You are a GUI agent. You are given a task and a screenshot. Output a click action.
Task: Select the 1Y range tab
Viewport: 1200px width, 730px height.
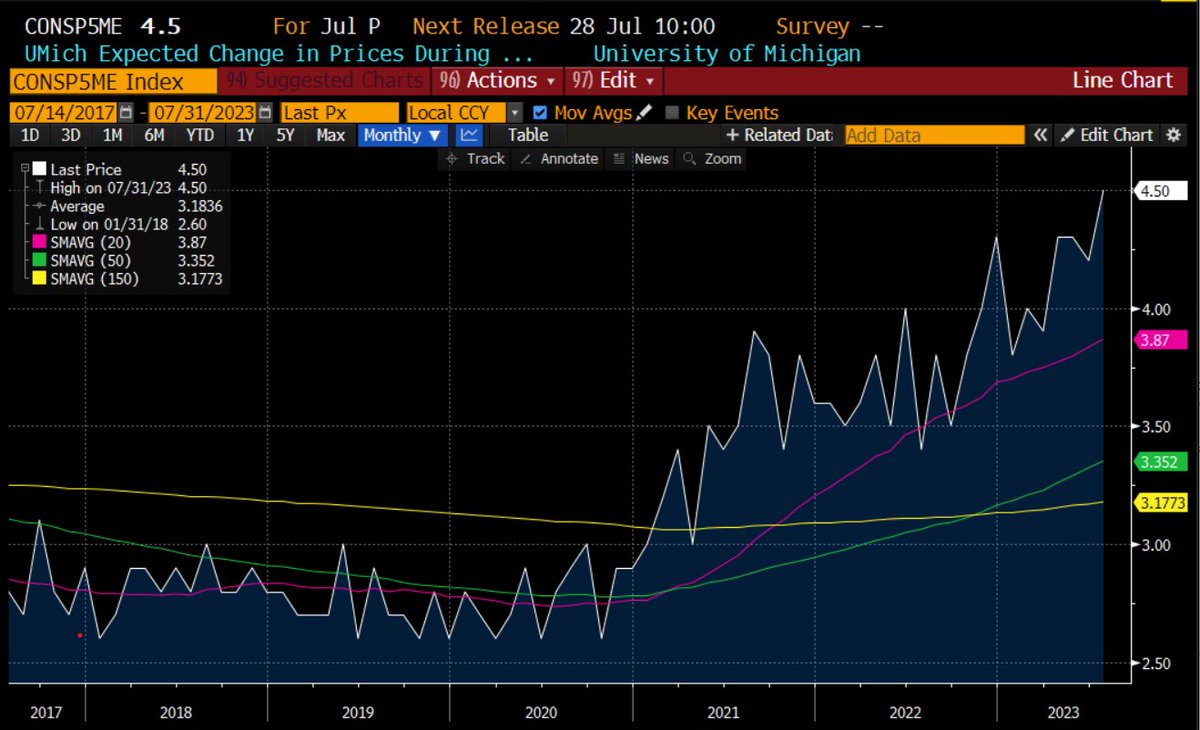pyautogui.click(x=244, y=135)
